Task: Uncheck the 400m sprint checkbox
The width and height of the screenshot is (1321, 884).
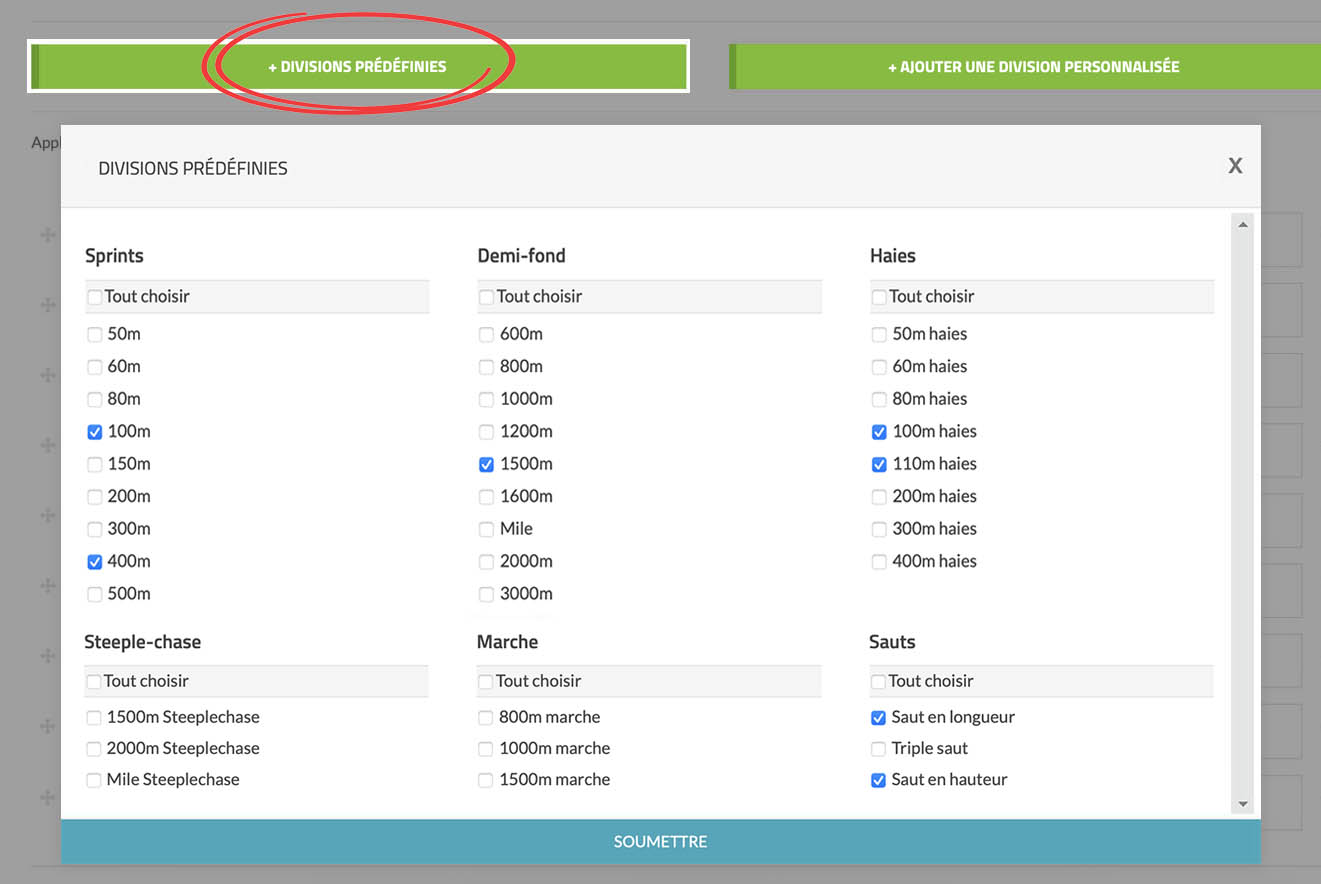Action: pyautogui.click(x=95, y=562)
